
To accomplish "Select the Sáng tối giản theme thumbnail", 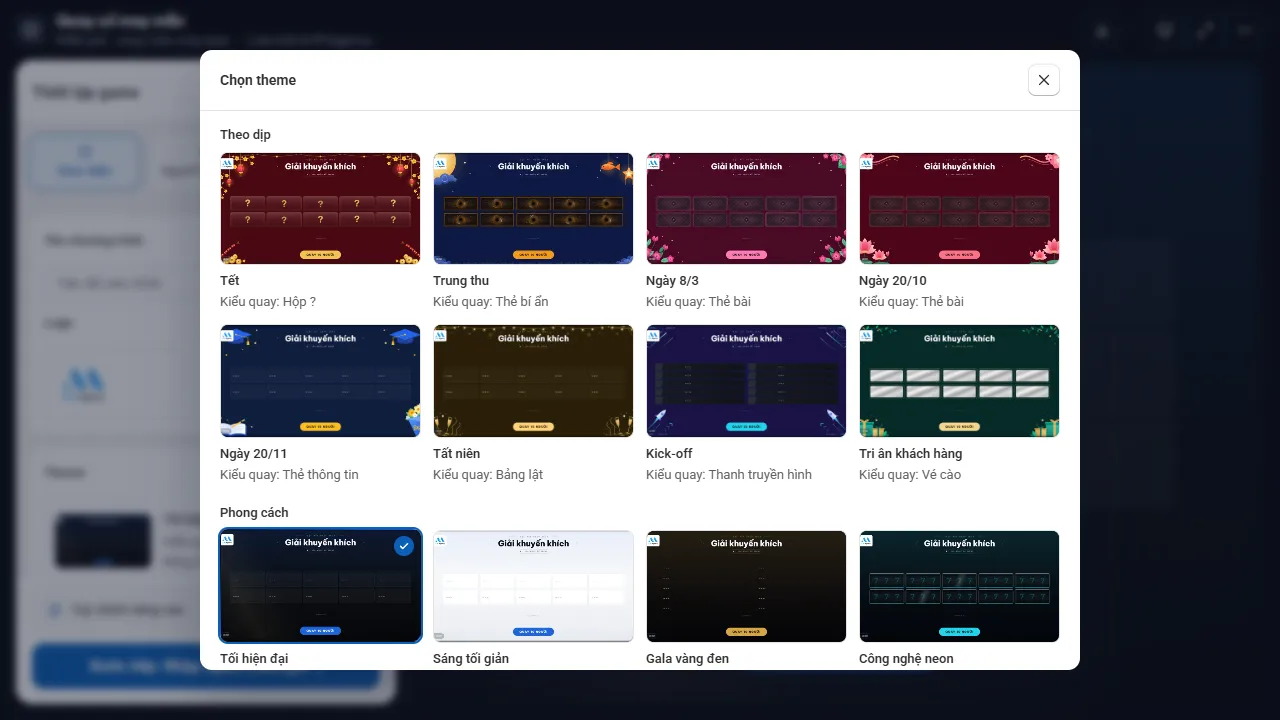I will [x=533, y=586].
